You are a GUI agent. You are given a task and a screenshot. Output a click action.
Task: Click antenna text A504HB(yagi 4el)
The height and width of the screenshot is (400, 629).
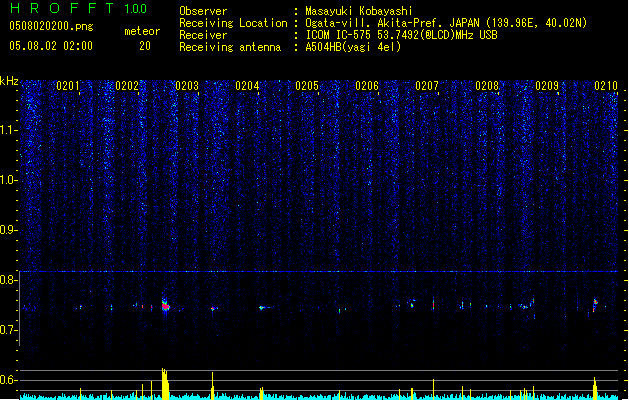click(x=353, y=47)
